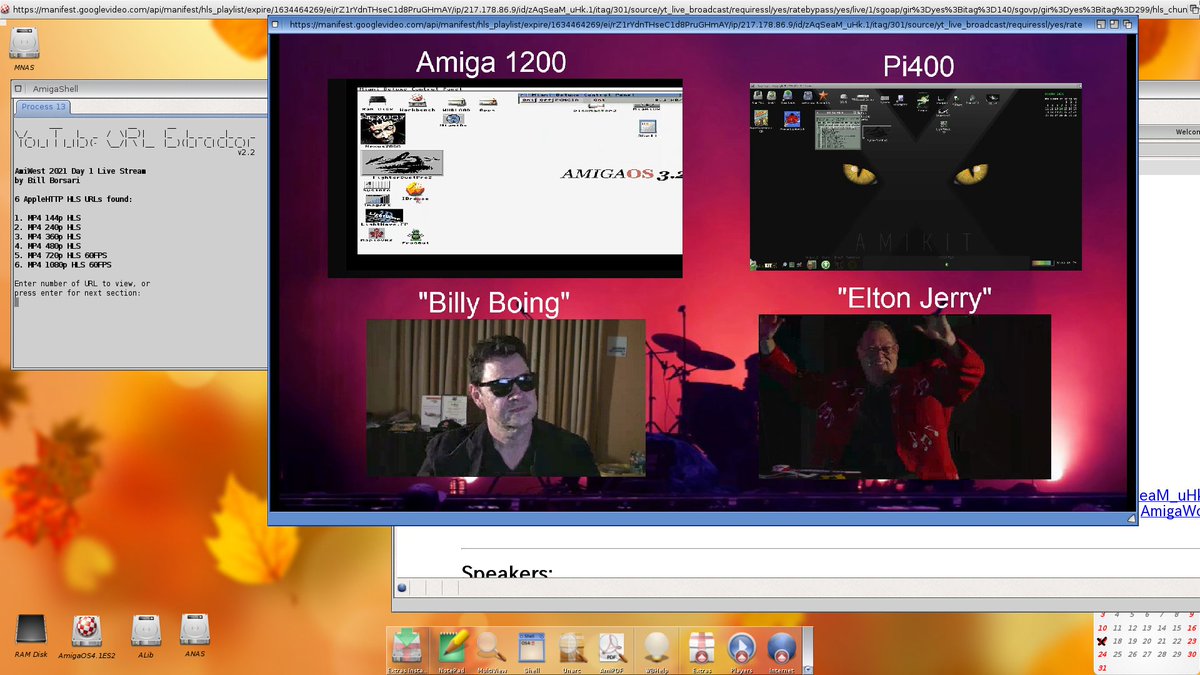
Task: Select the Process 13 tab in AmigaShell
Action: 43,107
